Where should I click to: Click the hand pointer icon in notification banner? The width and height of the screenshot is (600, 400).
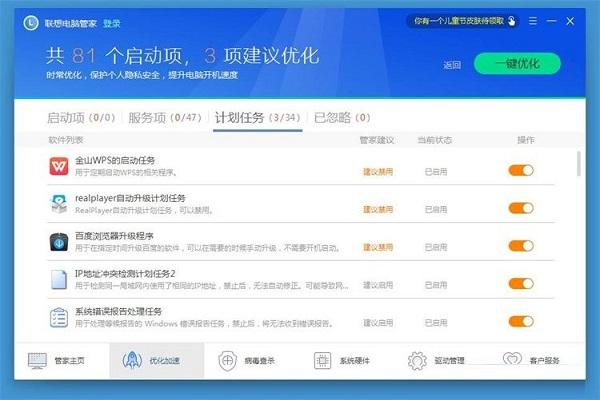tap(512, 21)
